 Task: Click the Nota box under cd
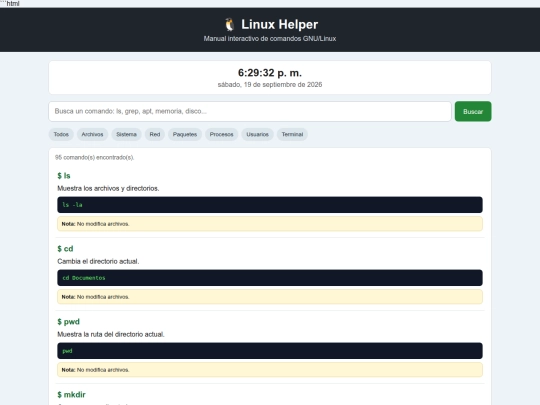click(270, 297)
